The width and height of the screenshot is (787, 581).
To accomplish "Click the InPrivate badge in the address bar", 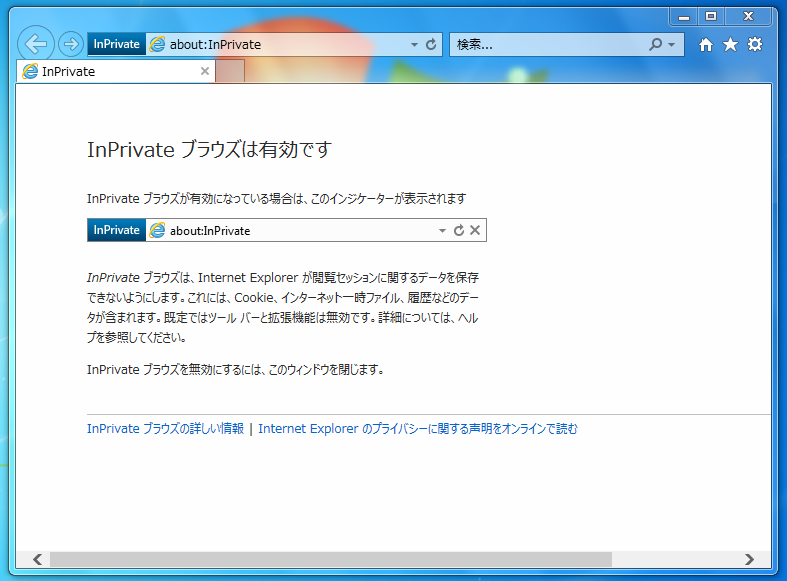I will 116,44.
